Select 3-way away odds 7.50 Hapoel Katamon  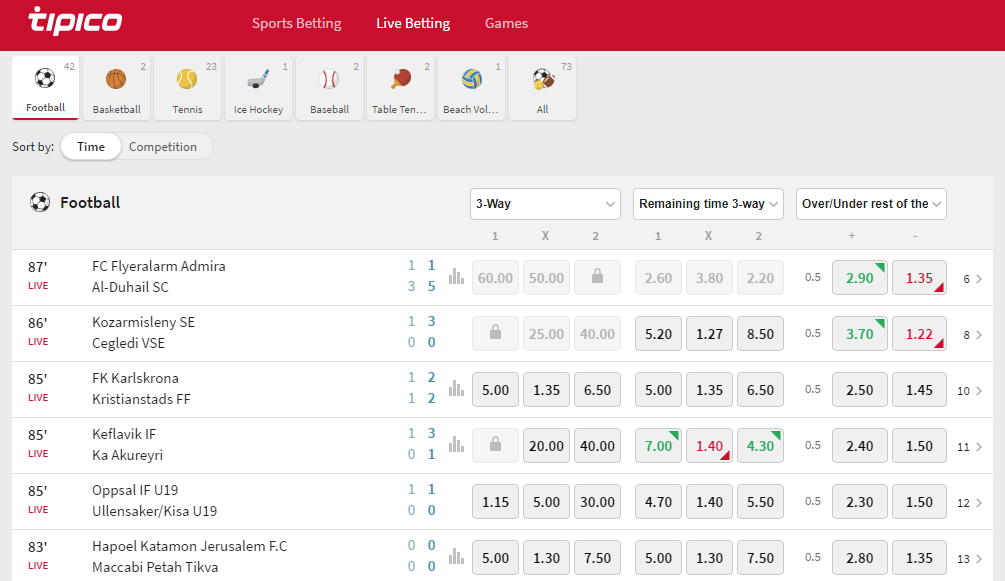(x=597, y=558)
